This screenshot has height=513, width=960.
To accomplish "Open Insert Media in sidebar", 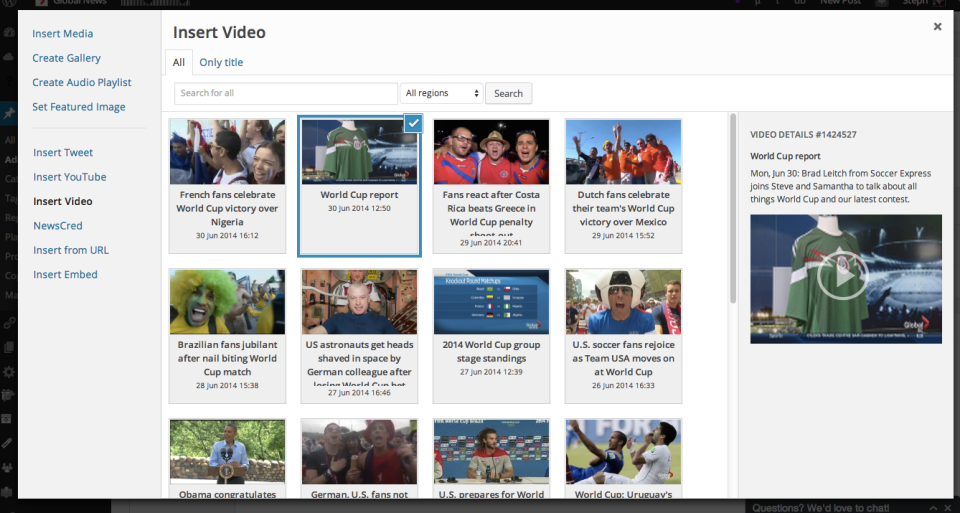I will point(62,34).
